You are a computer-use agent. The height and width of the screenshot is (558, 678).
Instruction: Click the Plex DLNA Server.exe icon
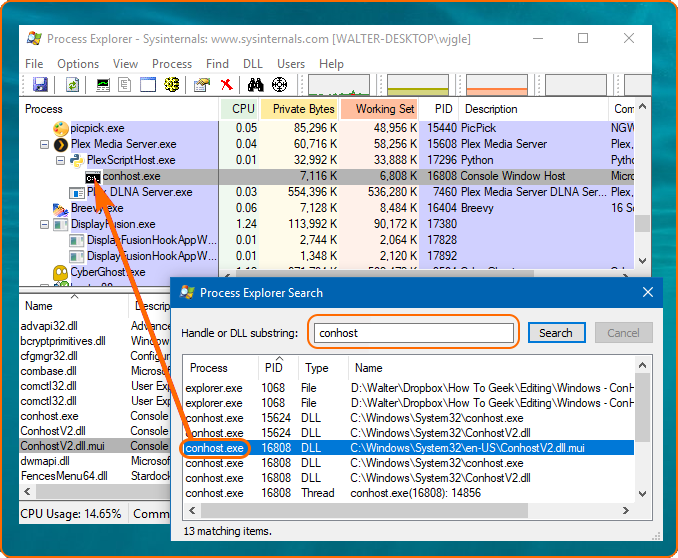click(x=77, y=192)
